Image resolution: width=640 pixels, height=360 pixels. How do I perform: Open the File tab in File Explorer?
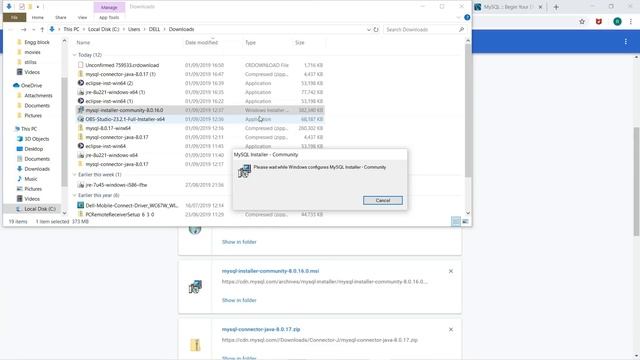(x=14, y=18)
